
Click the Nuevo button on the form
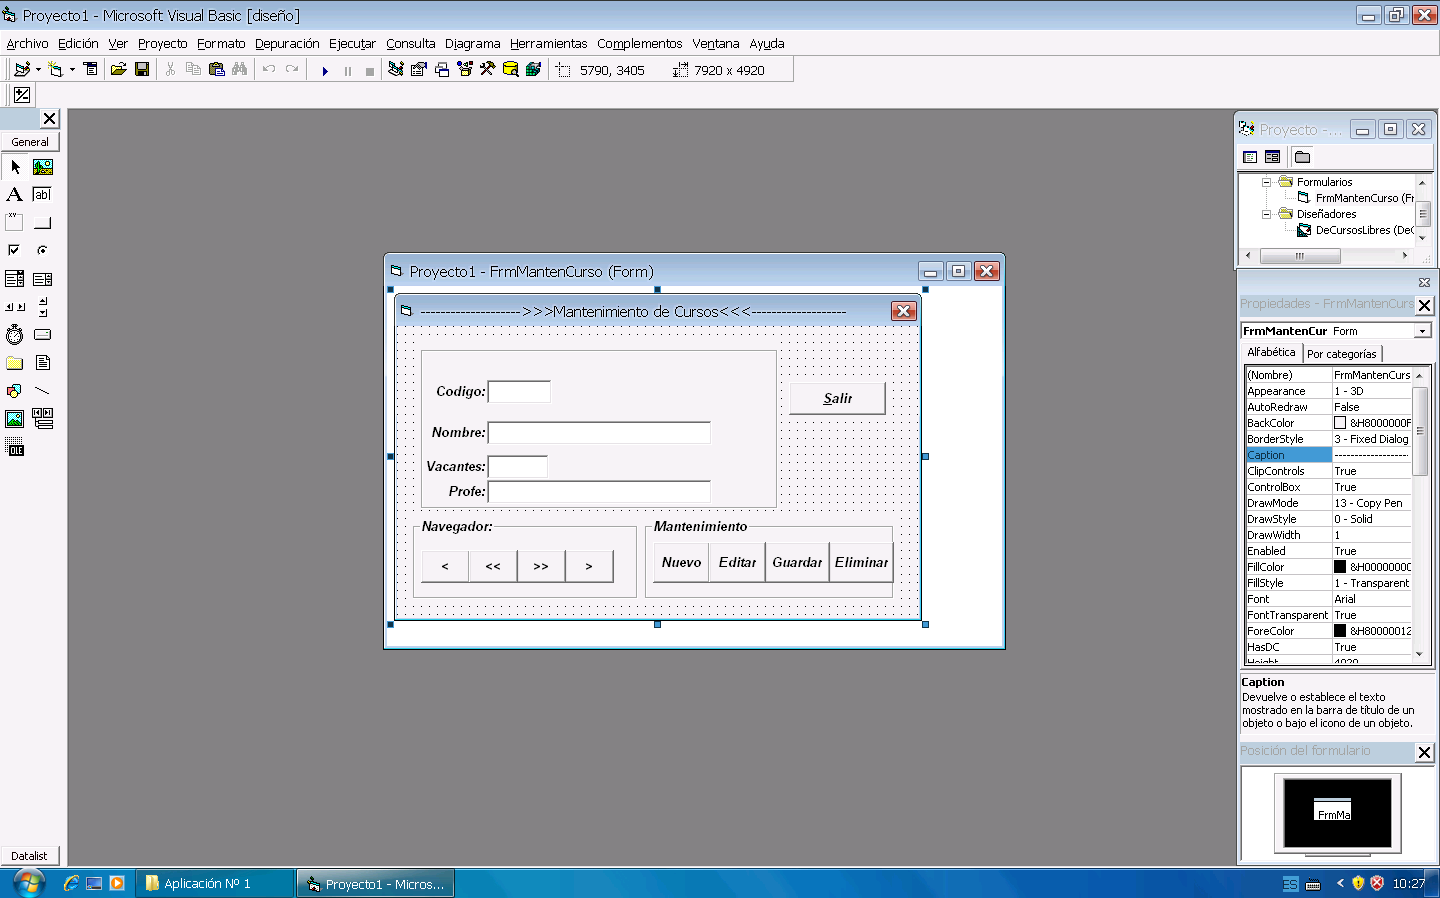point(681,562)
